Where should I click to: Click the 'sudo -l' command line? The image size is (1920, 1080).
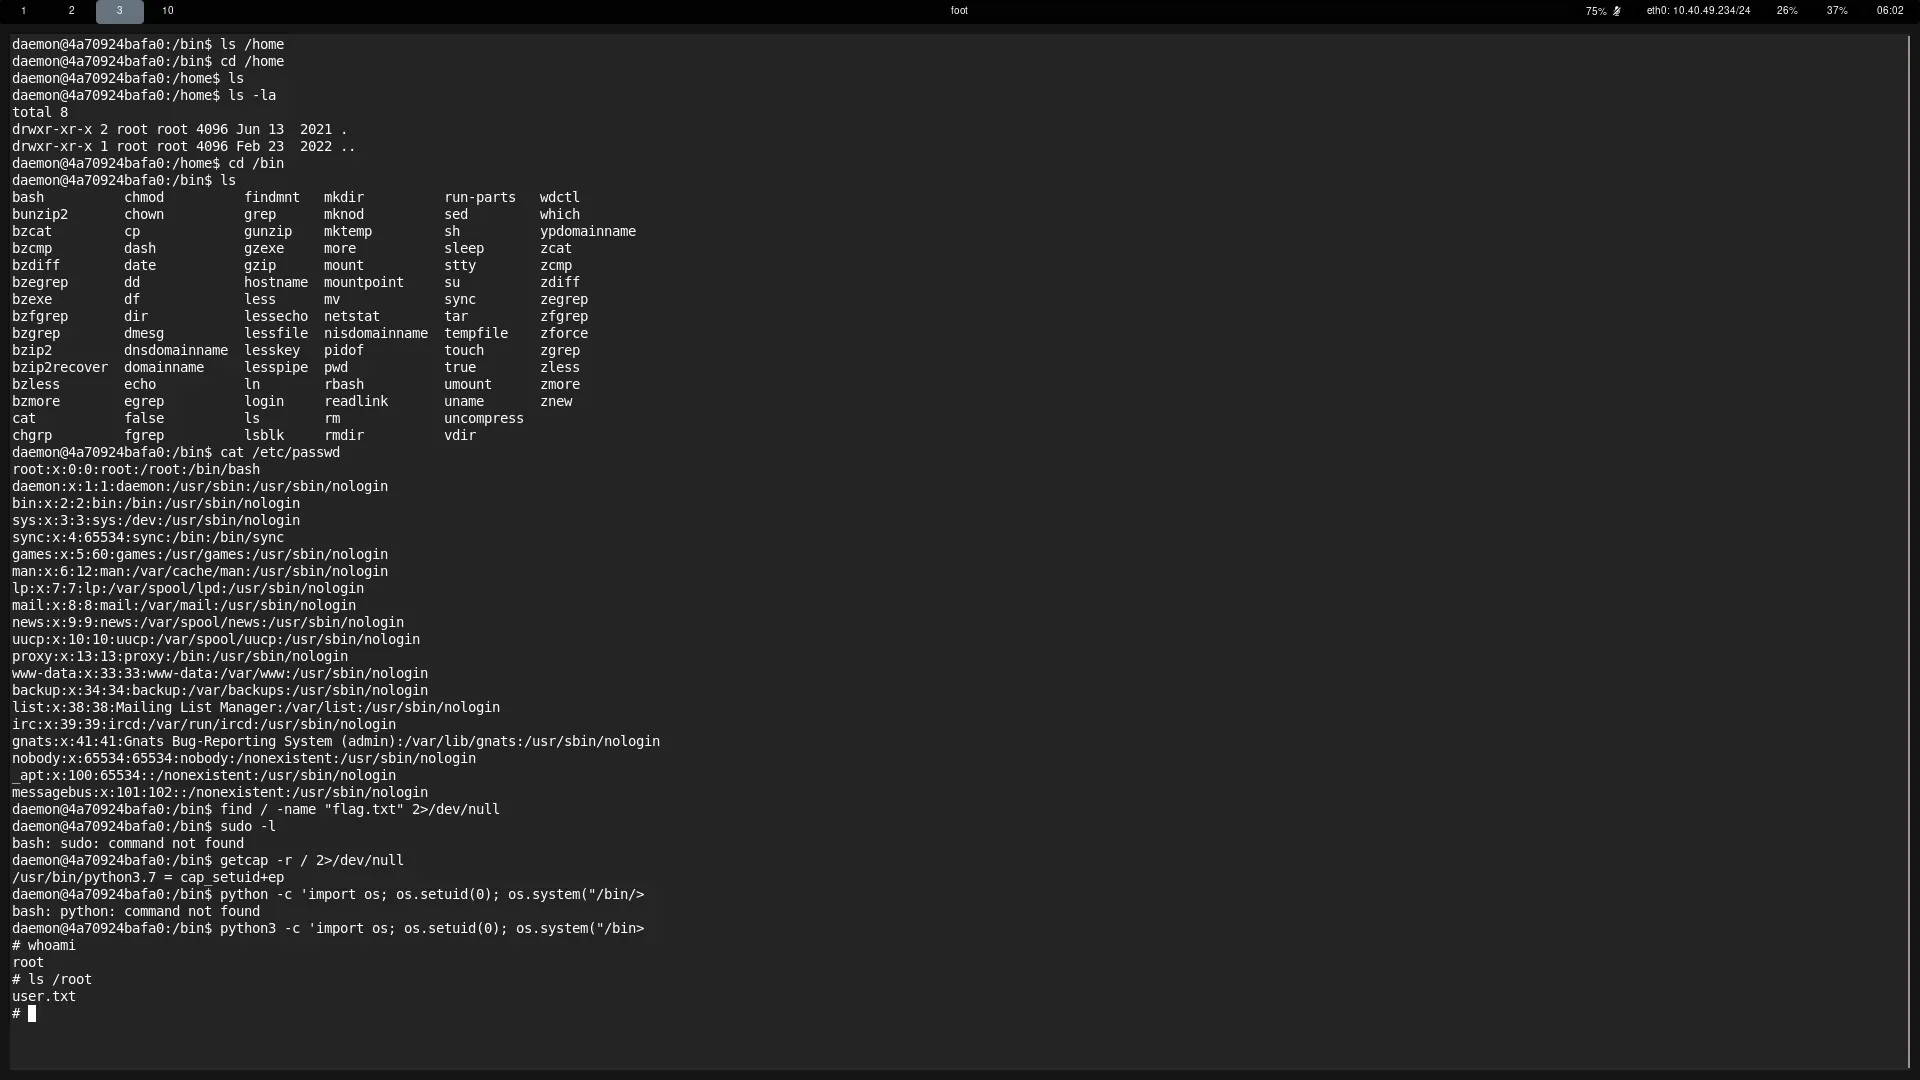tap(144, 826)
